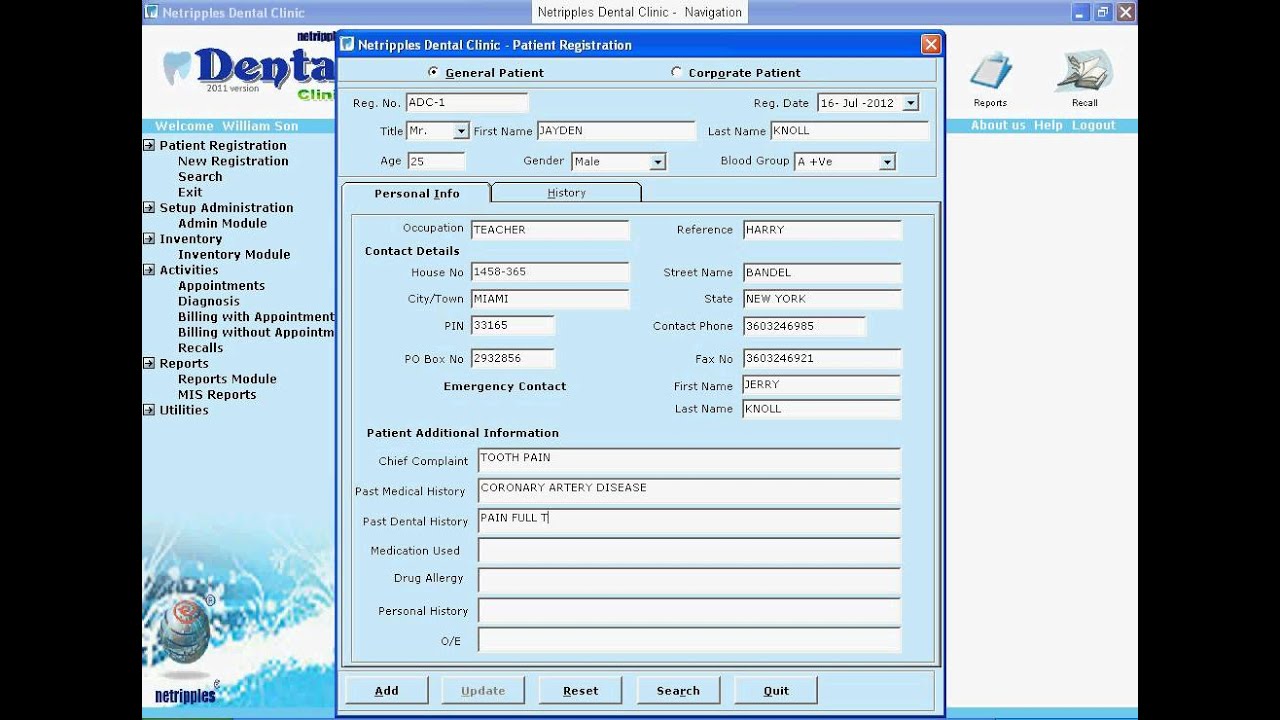Image resolution: width=1280 pixels, height=720 pixels.
Task: Open Recalls in the sidebar
Action: pyautogui.click(x=200, y=348)
